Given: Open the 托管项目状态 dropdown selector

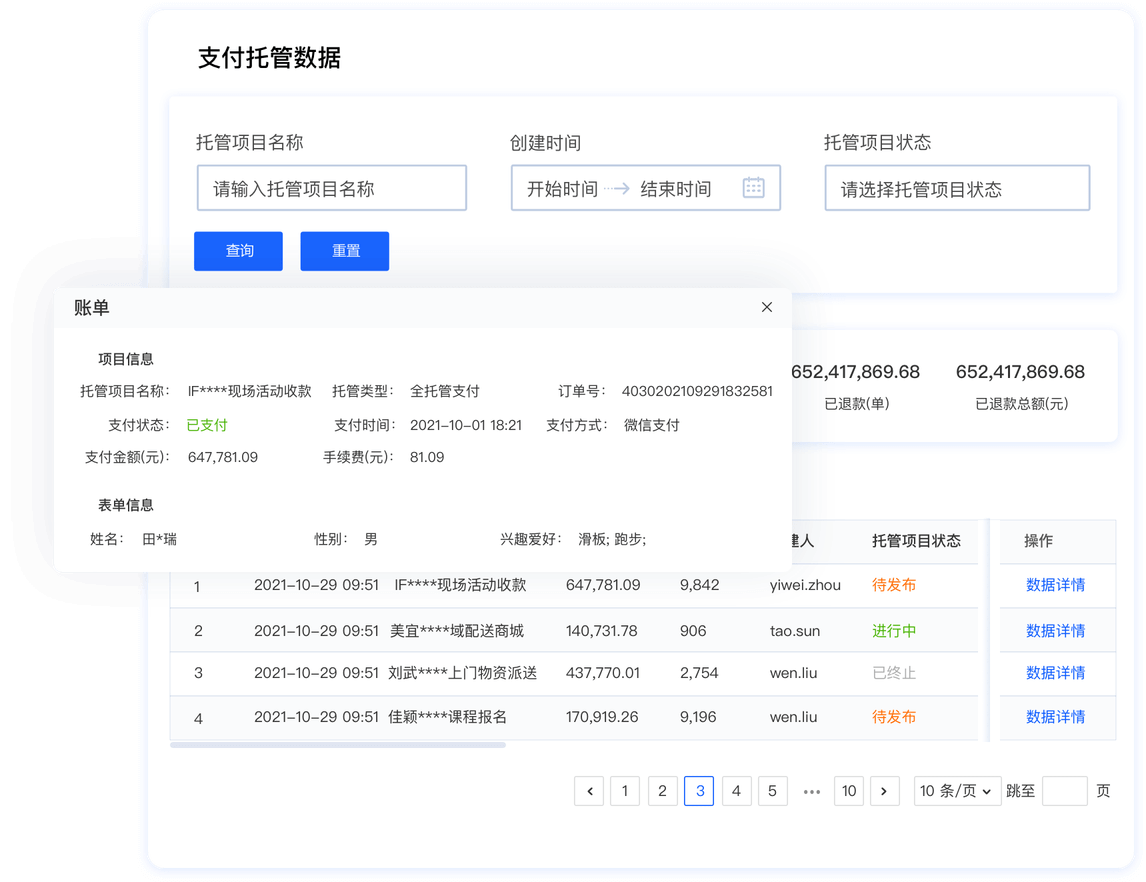Looking at the screenshot, I should pos(956,189).
